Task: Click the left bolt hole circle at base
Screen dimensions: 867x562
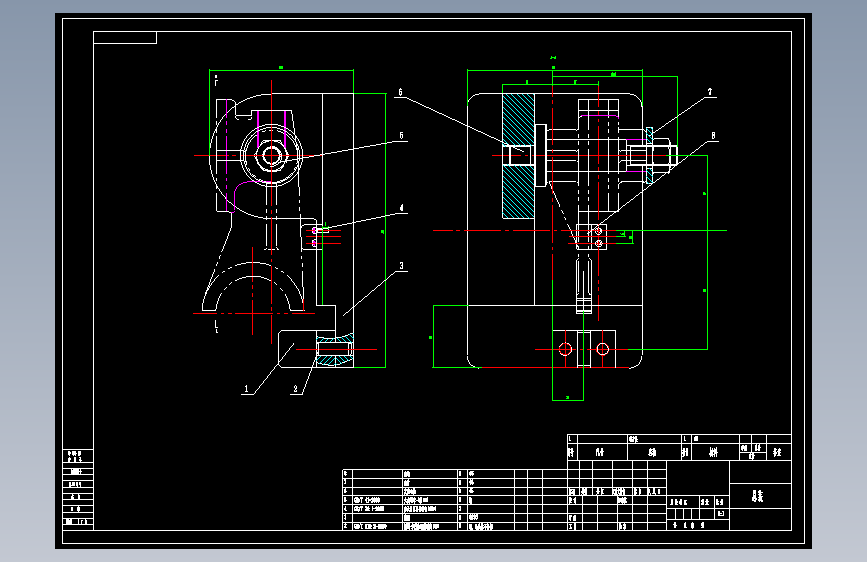Action: pos(565,349)
